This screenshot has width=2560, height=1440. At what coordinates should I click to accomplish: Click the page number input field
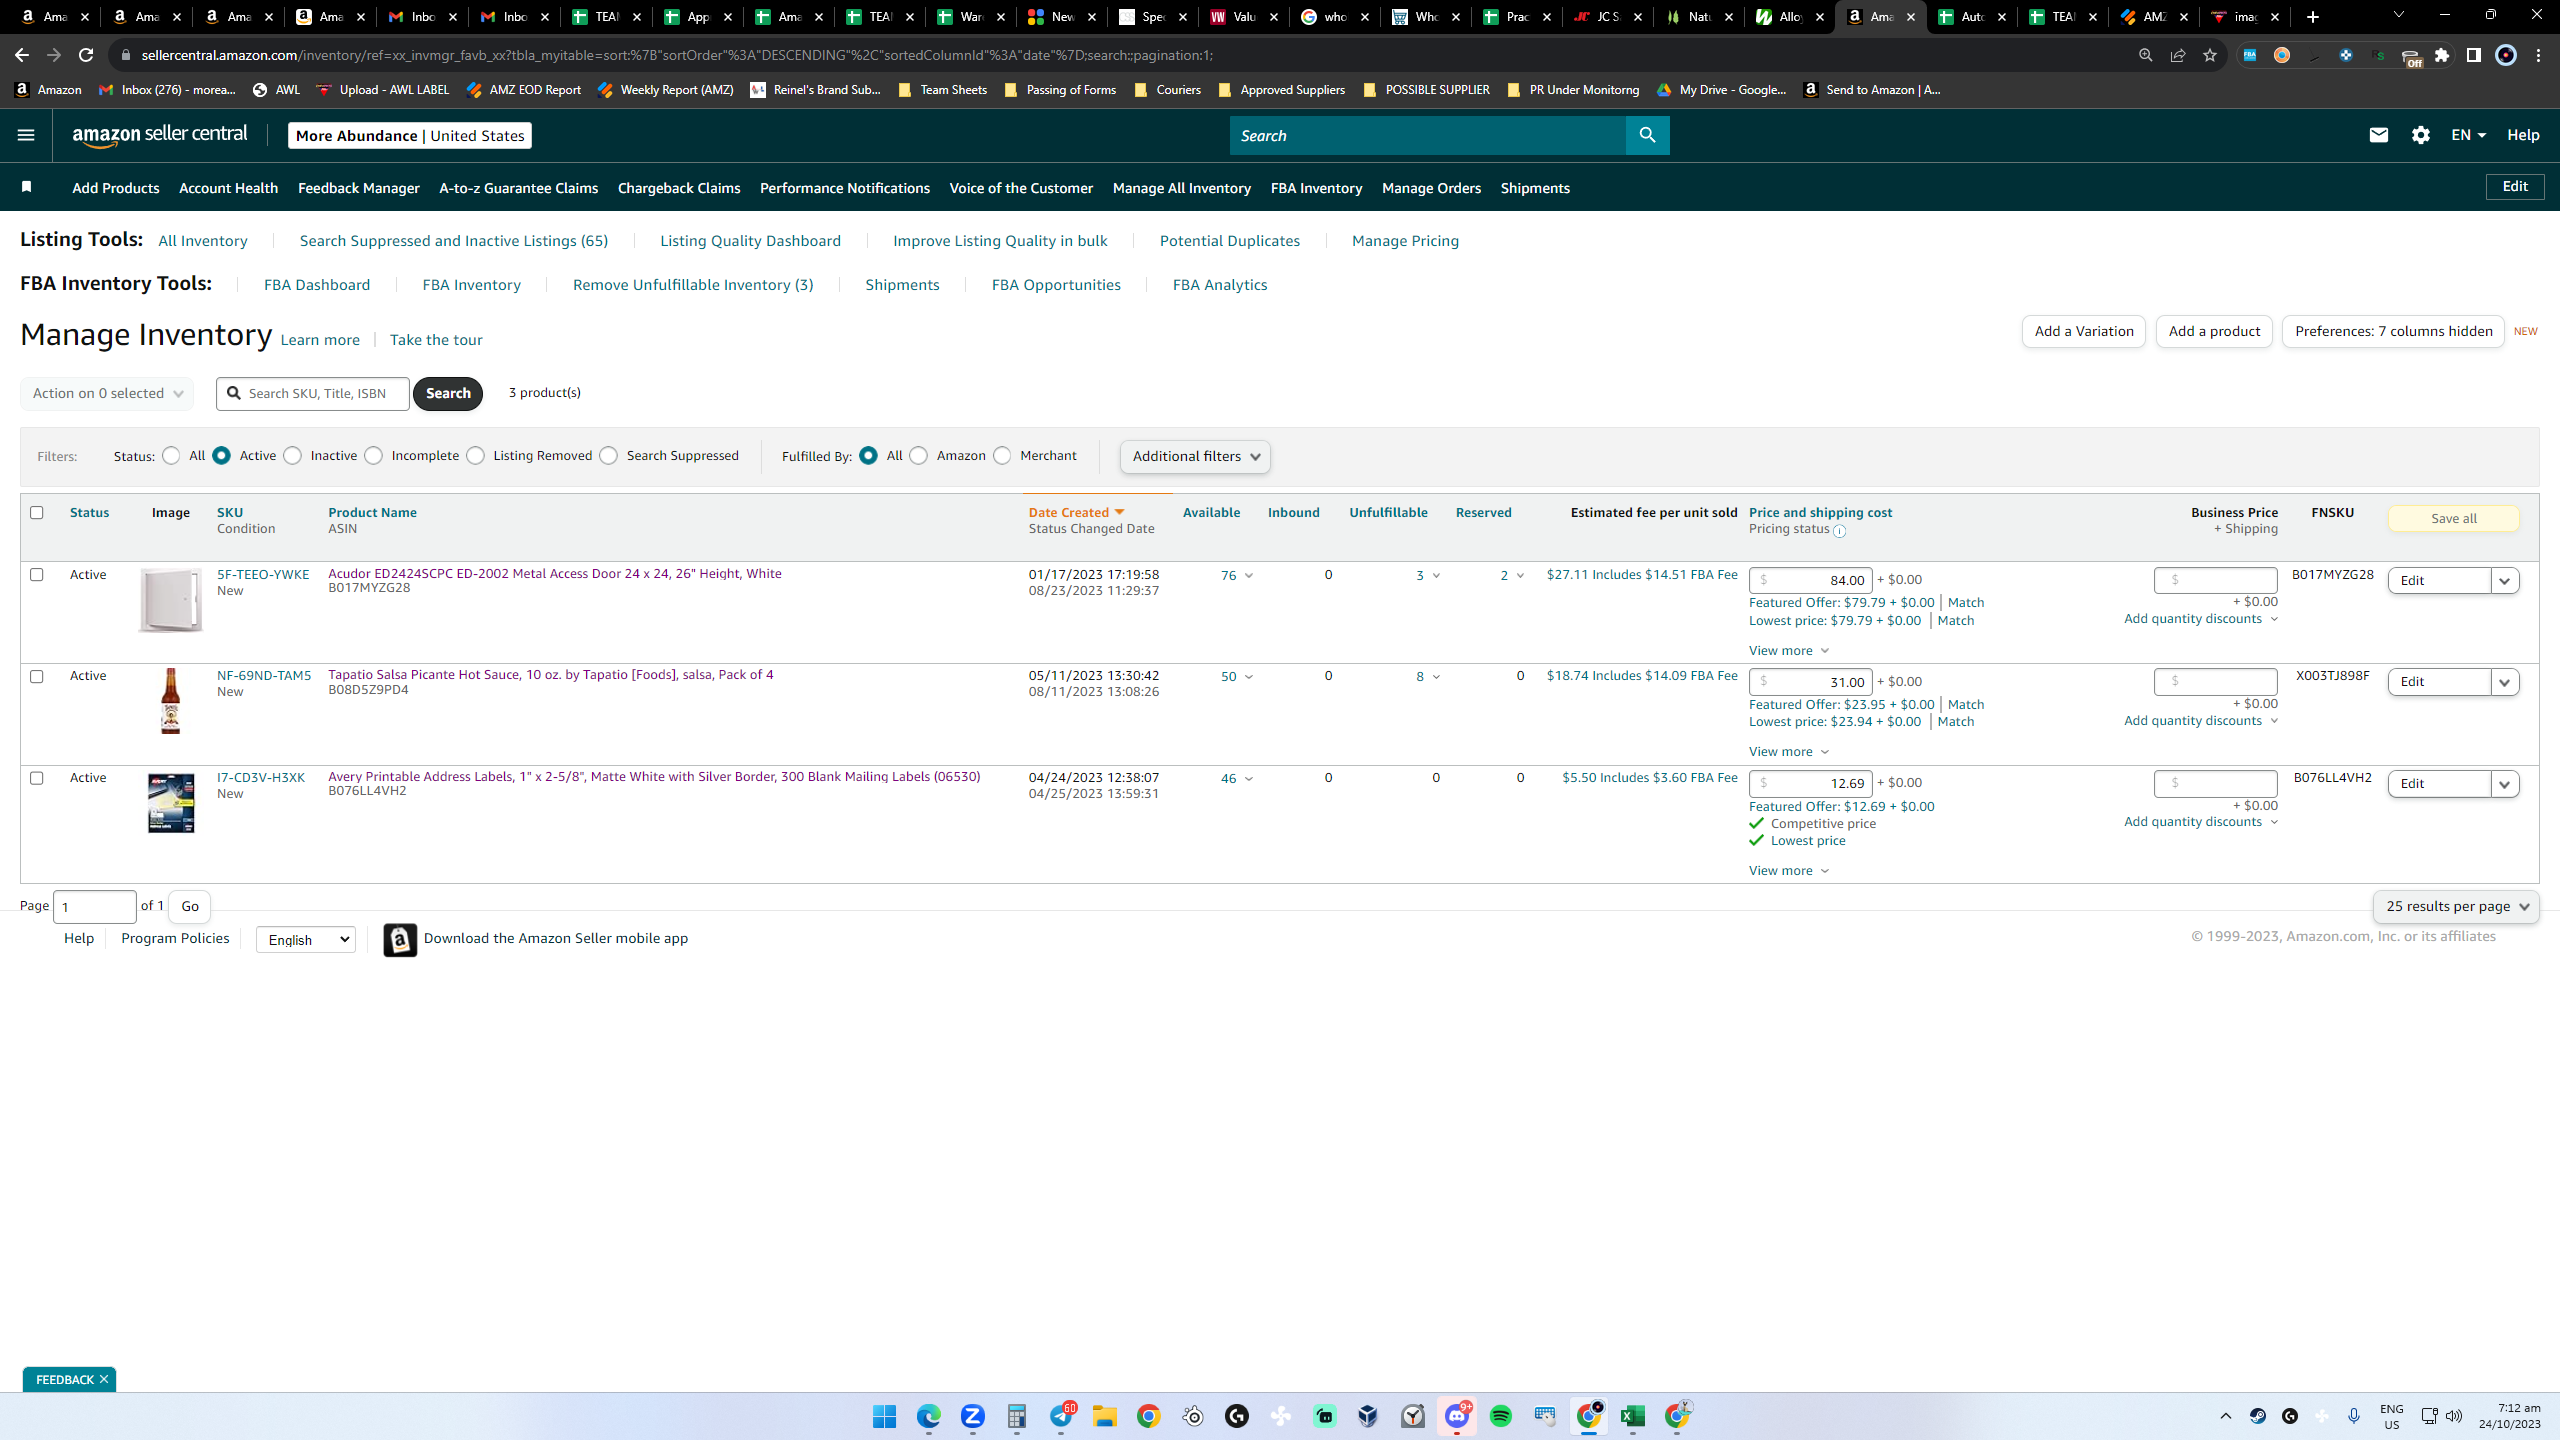(x=95, y=907)
